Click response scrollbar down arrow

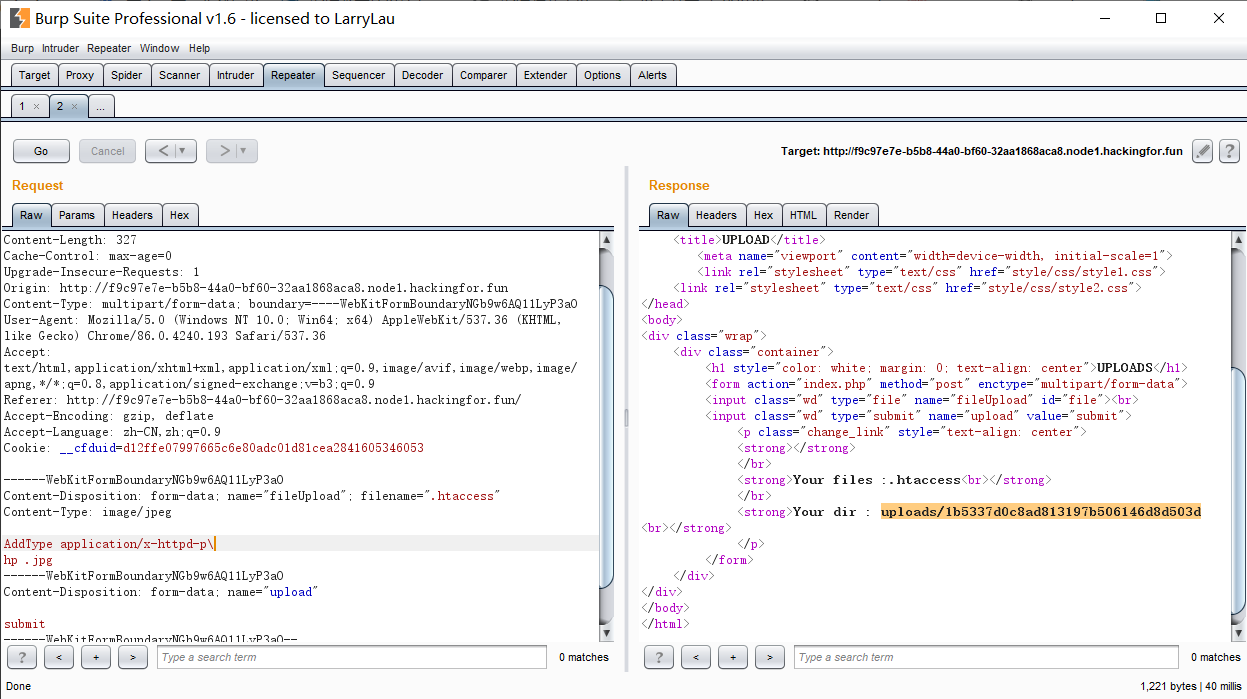pyautogui.click(x=1238, y=632)
